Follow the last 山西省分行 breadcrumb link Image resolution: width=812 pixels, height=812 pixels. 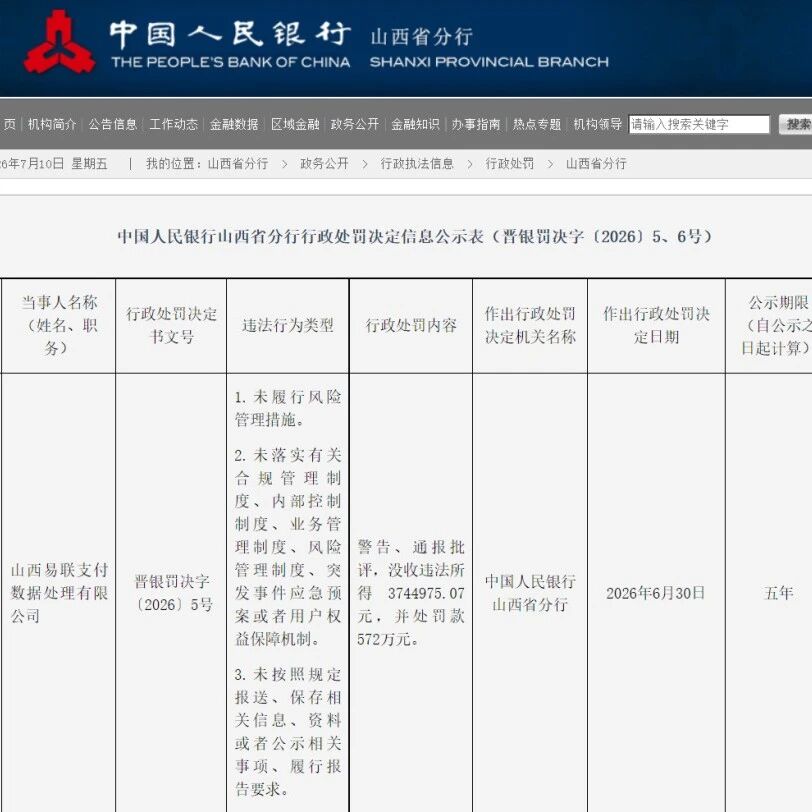[596, 164]
